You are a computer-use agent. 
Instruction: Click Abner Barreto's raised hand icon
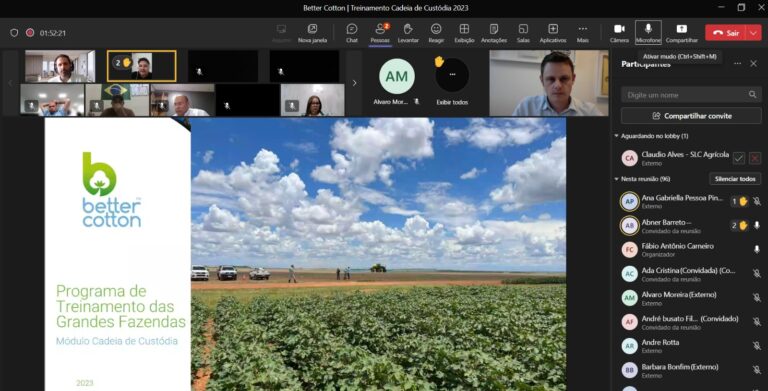tap(743, 225)
